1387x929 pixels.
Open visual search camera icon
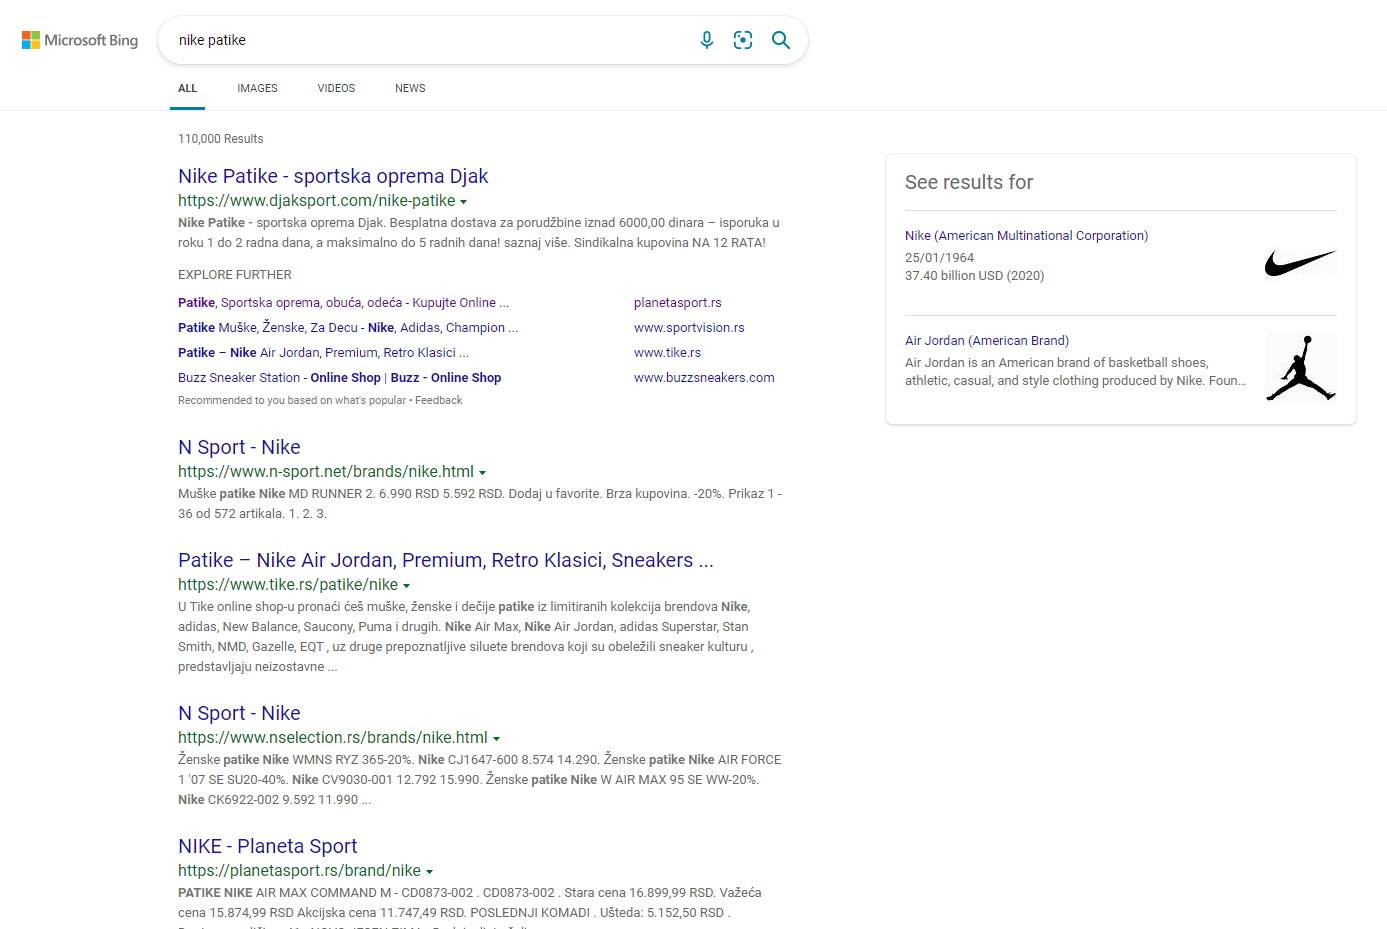[x=743, y=40]
